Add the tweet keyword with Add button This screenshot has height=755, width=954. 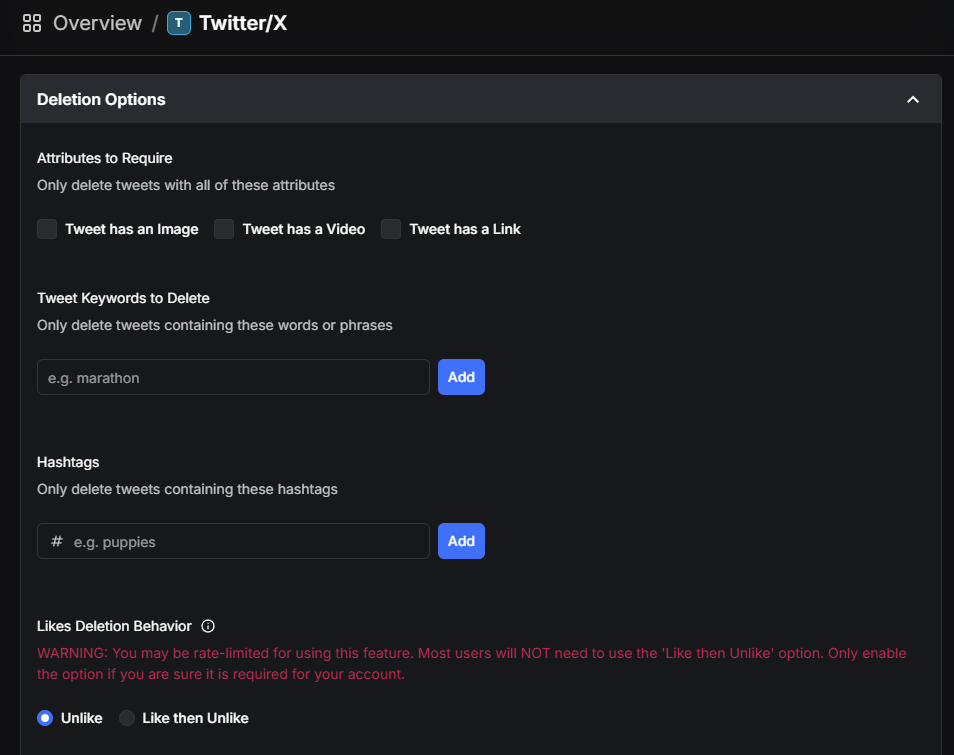point(461,377)
